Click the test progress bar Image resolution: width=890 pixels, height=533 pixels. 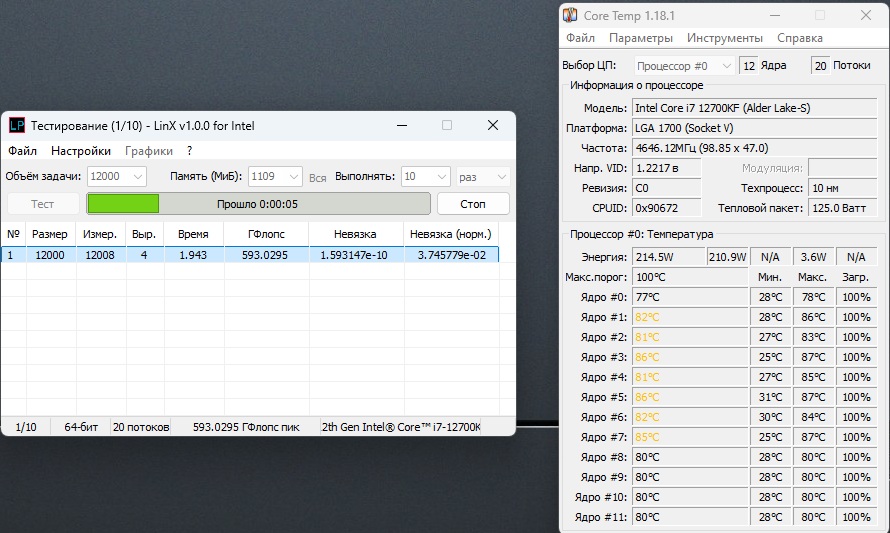click(x=258, y=204)
